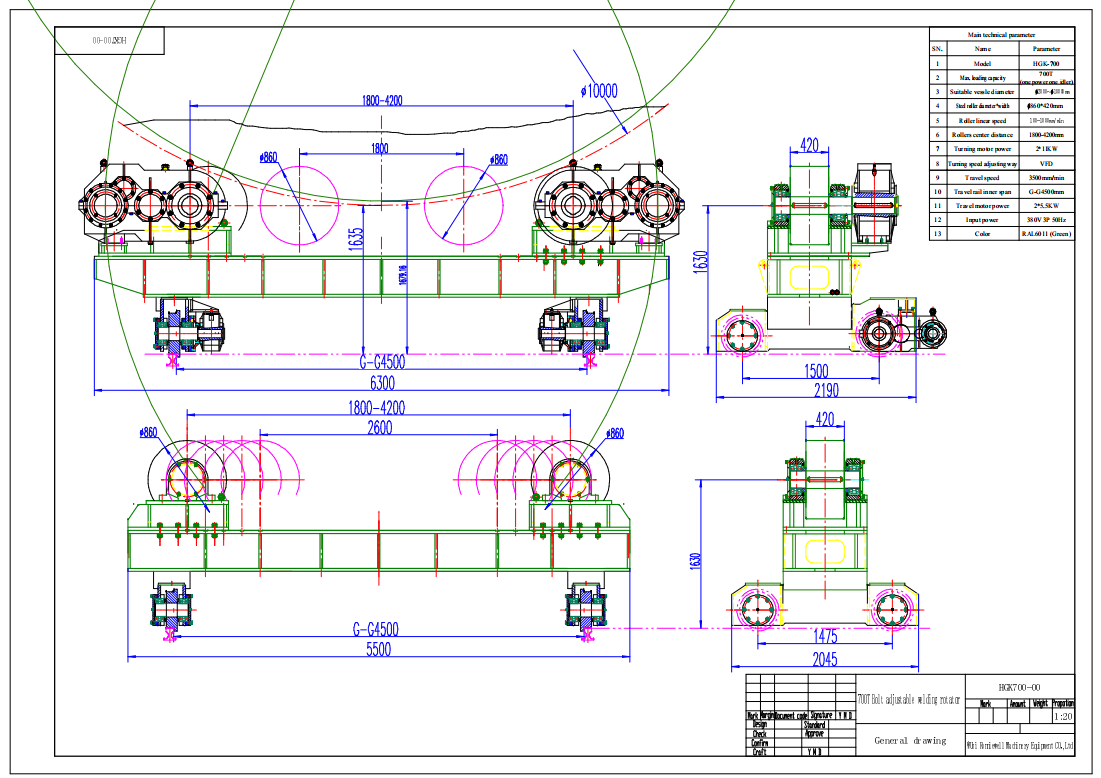1101x778 pixels.
Task: Select the 1:20 proportion value
Action: click(x=1064, y=717)
